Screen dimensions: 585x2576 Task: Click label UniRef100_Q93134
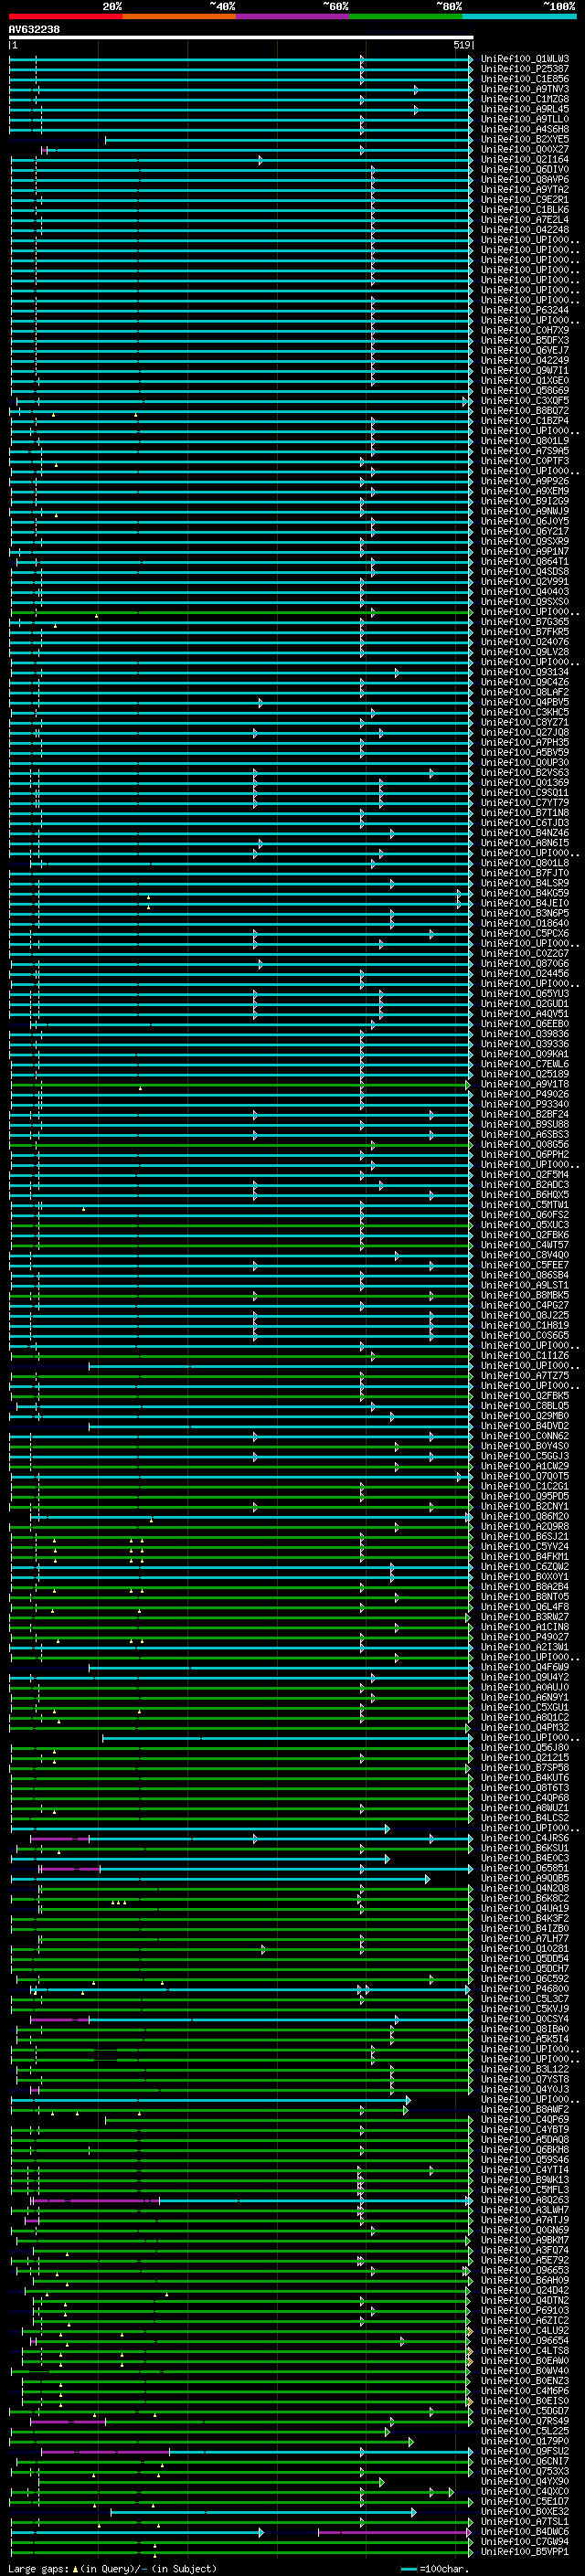[x=525, y=672]
